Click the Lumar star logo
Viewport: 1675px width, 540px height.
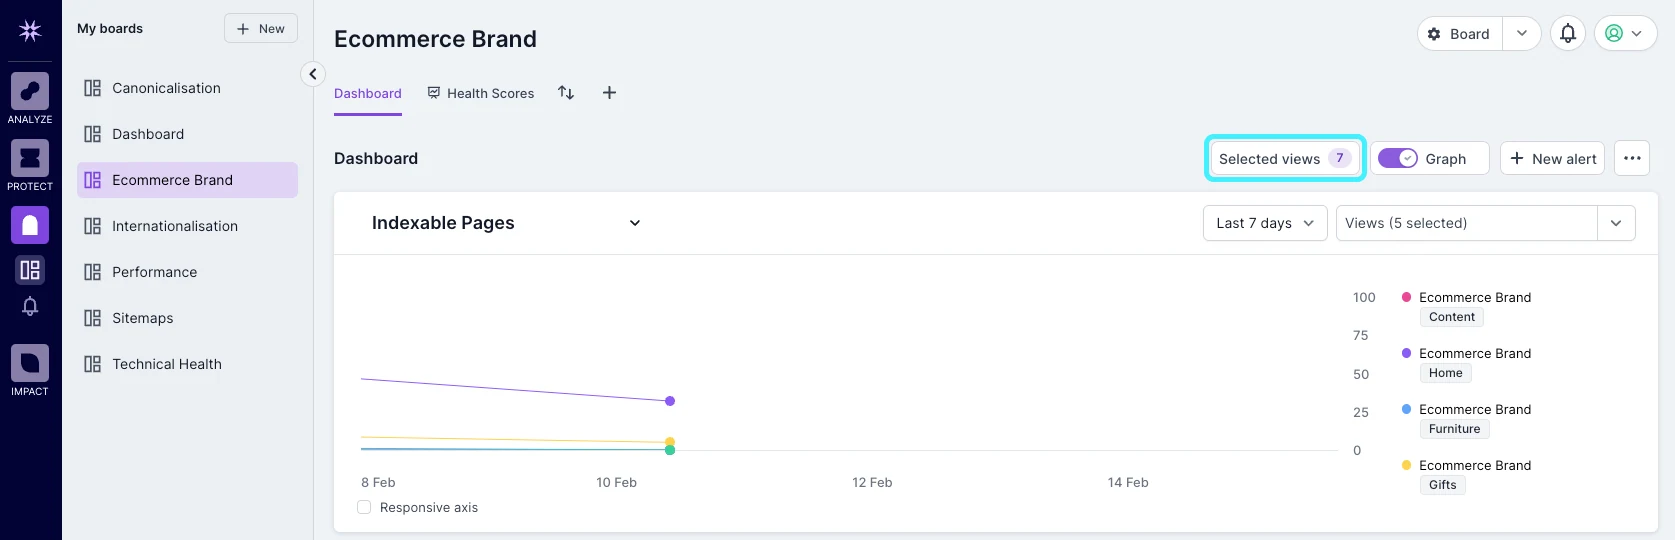[30, 30]
